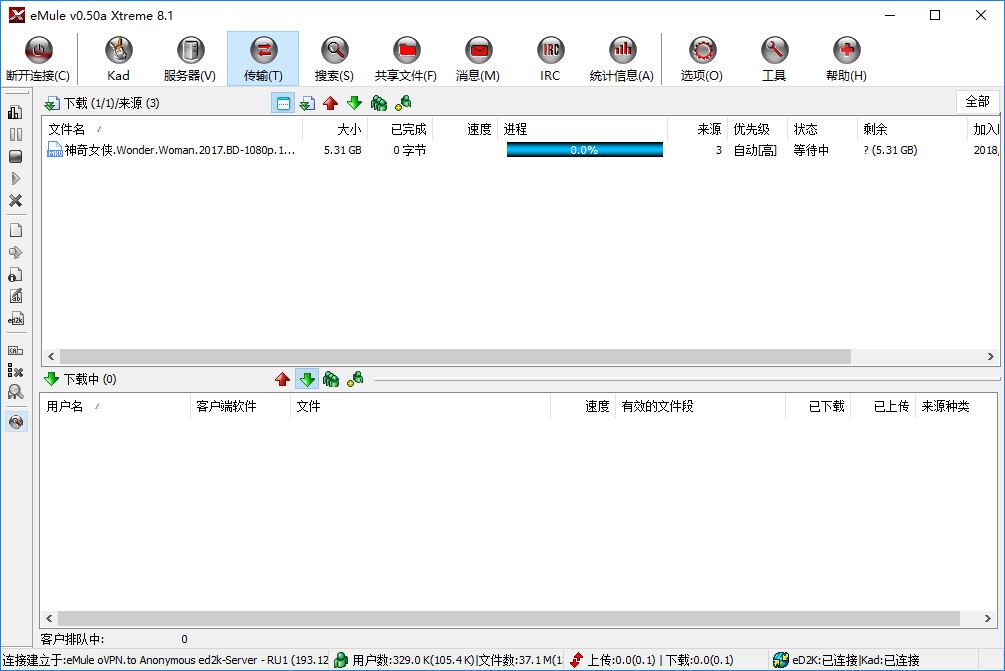
Task: Open the 搜索(S) search page
Action: pyautogui.click(x=335, y=59)
